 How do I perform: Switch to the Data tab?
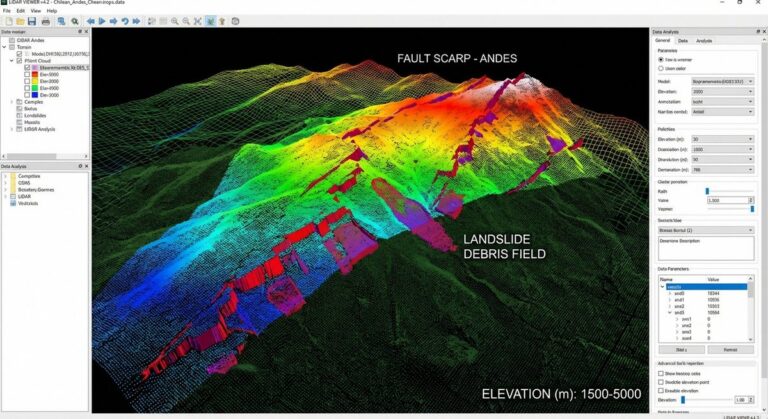point(683,41)
